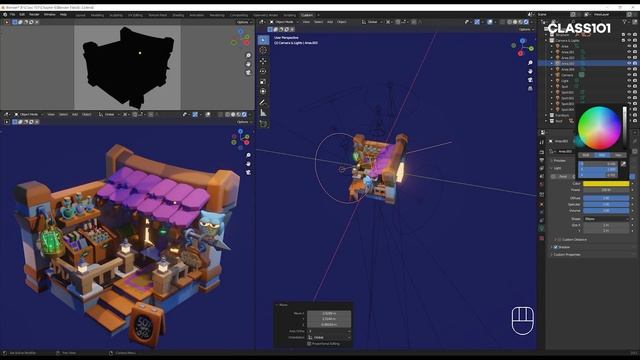Switch perspective/orthographic grid icon in right viewport
The width and height of the screenshot is (640, 360).
(530, 89)
